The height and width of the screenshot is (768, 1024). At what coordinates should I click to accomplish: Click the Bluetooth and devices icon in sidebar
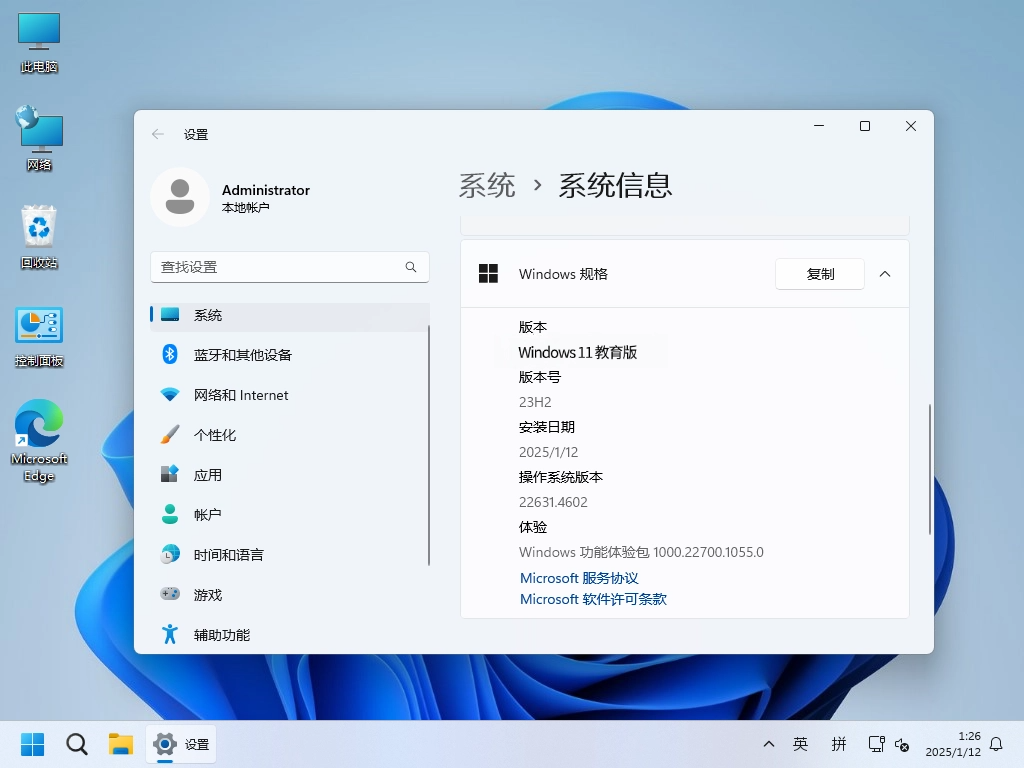[170, 355]
